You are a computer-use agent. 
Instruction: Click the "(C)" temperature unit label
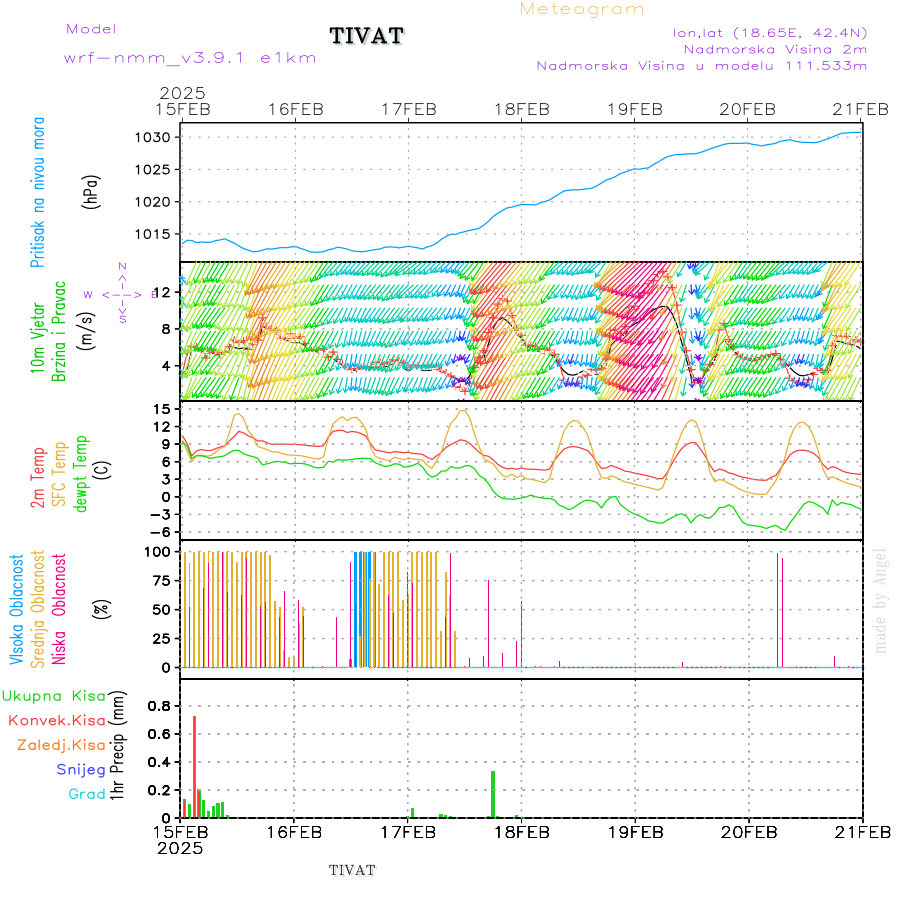[x=102, y=471]
